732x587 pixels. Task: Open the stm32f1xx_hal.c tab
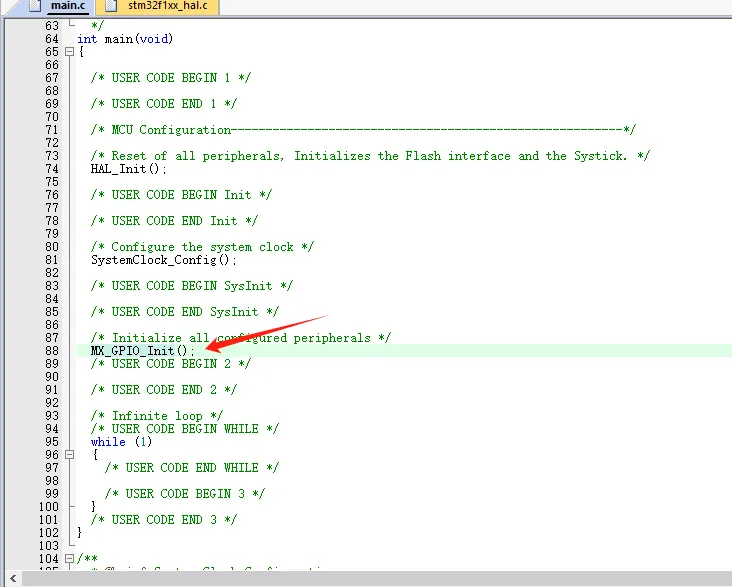[166, 7]
